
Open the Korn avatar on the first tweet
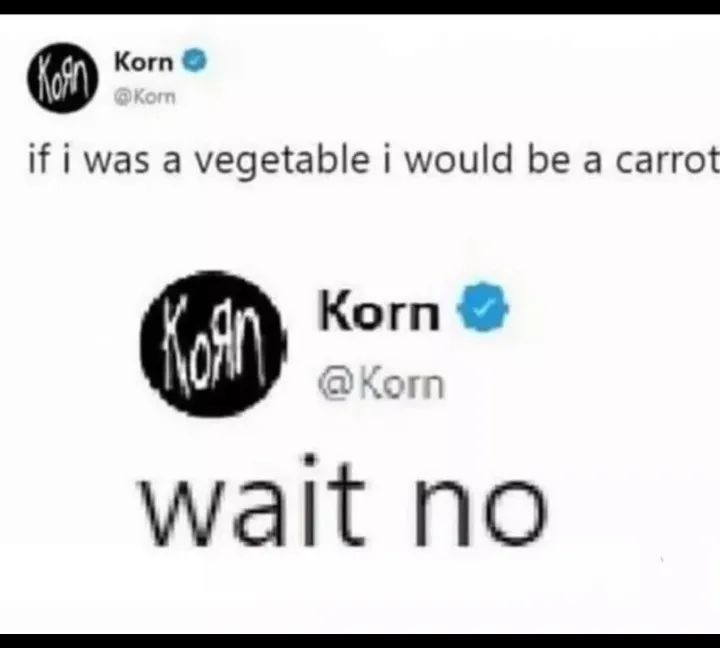coord(62,78)
